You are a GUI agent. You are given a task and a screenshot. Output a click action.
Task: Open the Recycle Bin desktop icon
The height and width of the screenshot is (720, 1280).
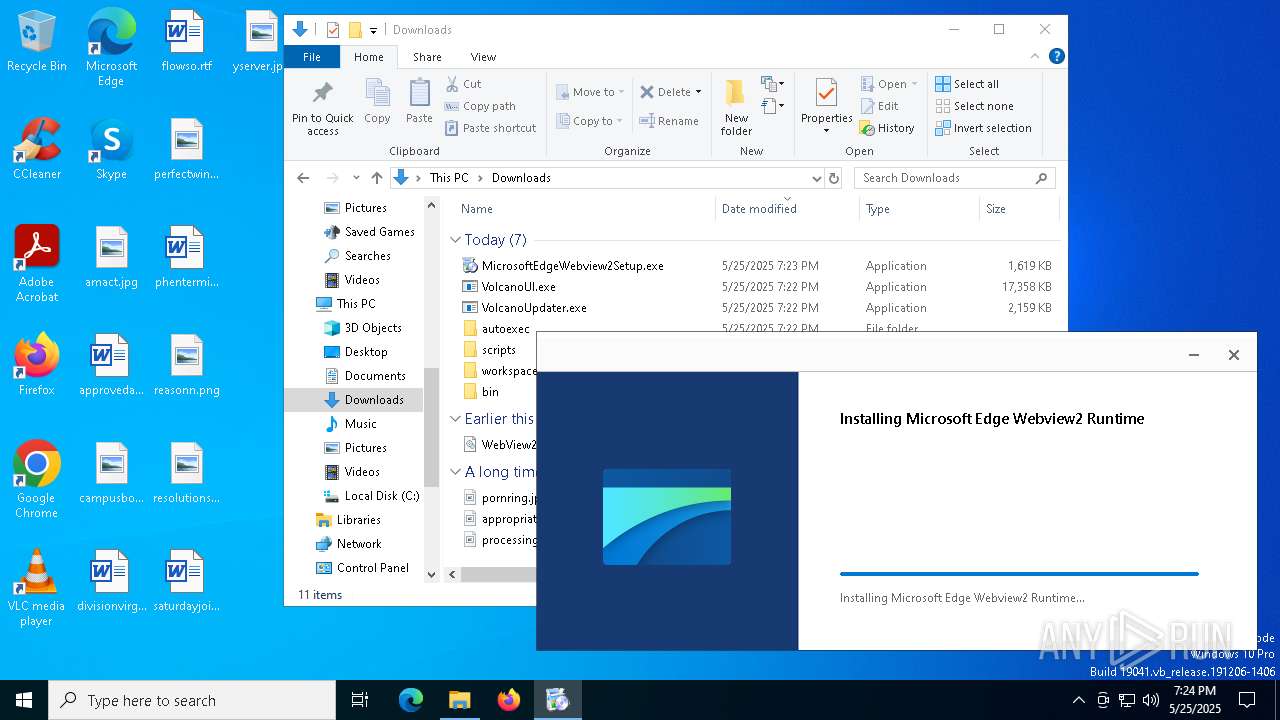pos(37,42)
